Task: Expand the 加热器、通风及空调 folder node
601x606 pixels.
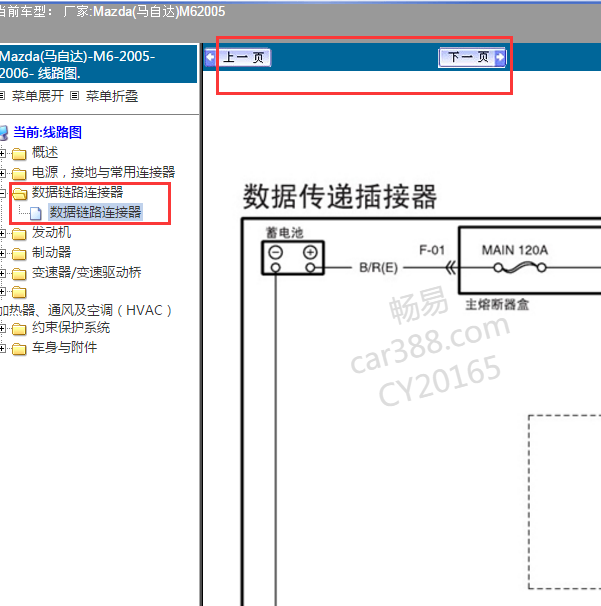Action: 2,292
